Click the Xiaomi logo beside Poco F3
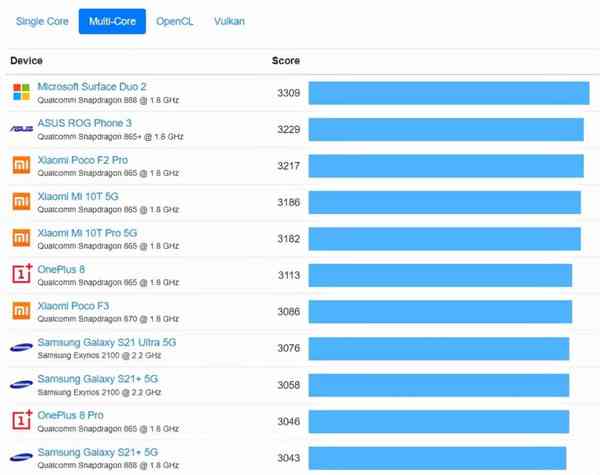The width and height of the screenshot is (600, 475). pyautogui.click(x=21, y=311)
